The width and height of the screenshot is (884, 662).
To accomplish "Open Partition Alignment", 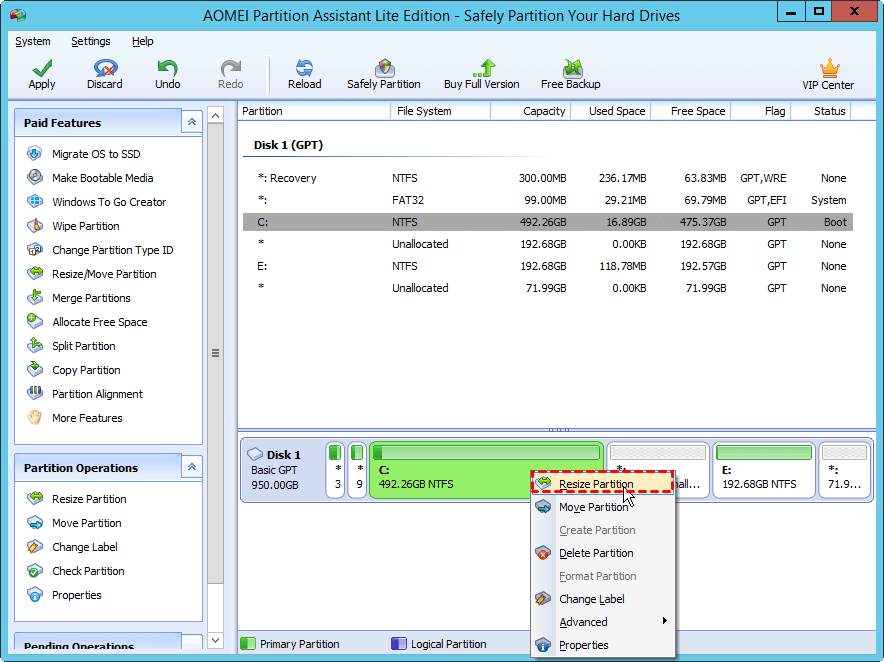I will (x=97, y=394).
